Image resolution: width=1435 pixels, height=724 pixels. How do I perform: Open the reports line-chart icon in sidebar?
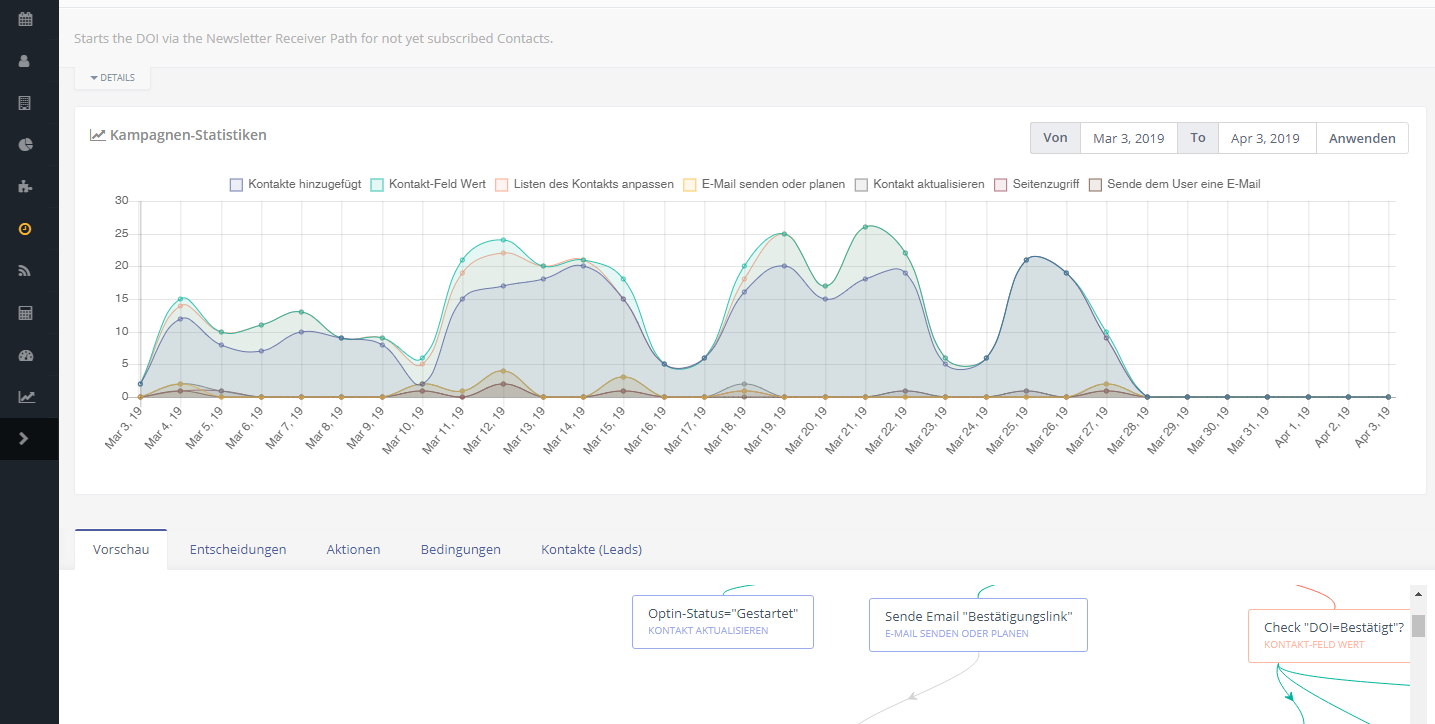click(x=25, y=397)
